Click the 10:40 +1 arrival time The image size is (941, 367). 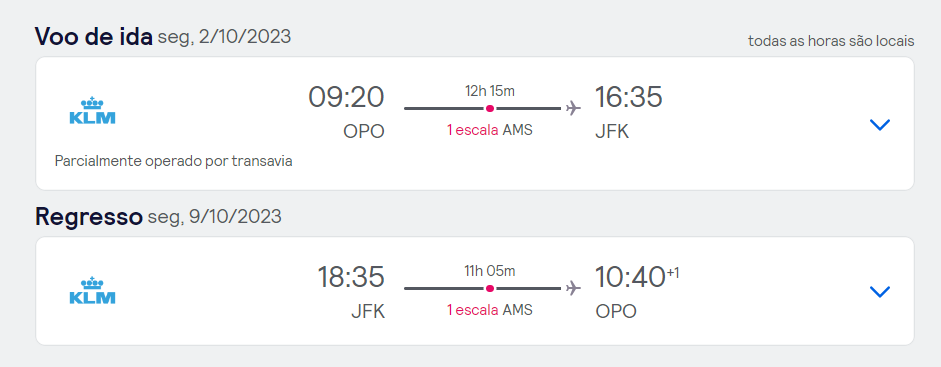point(637,276)
